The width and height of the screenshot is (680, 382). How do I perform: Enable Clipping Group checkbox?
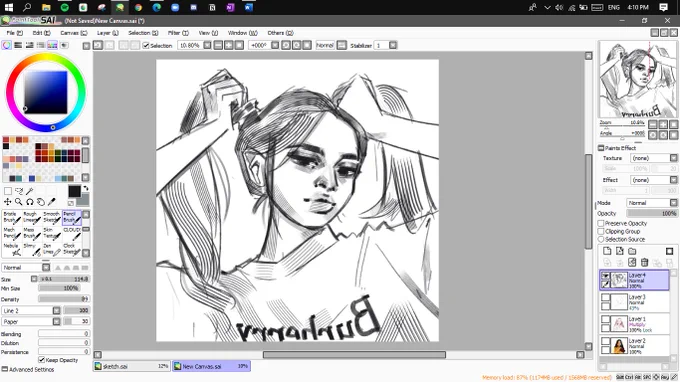601,232
